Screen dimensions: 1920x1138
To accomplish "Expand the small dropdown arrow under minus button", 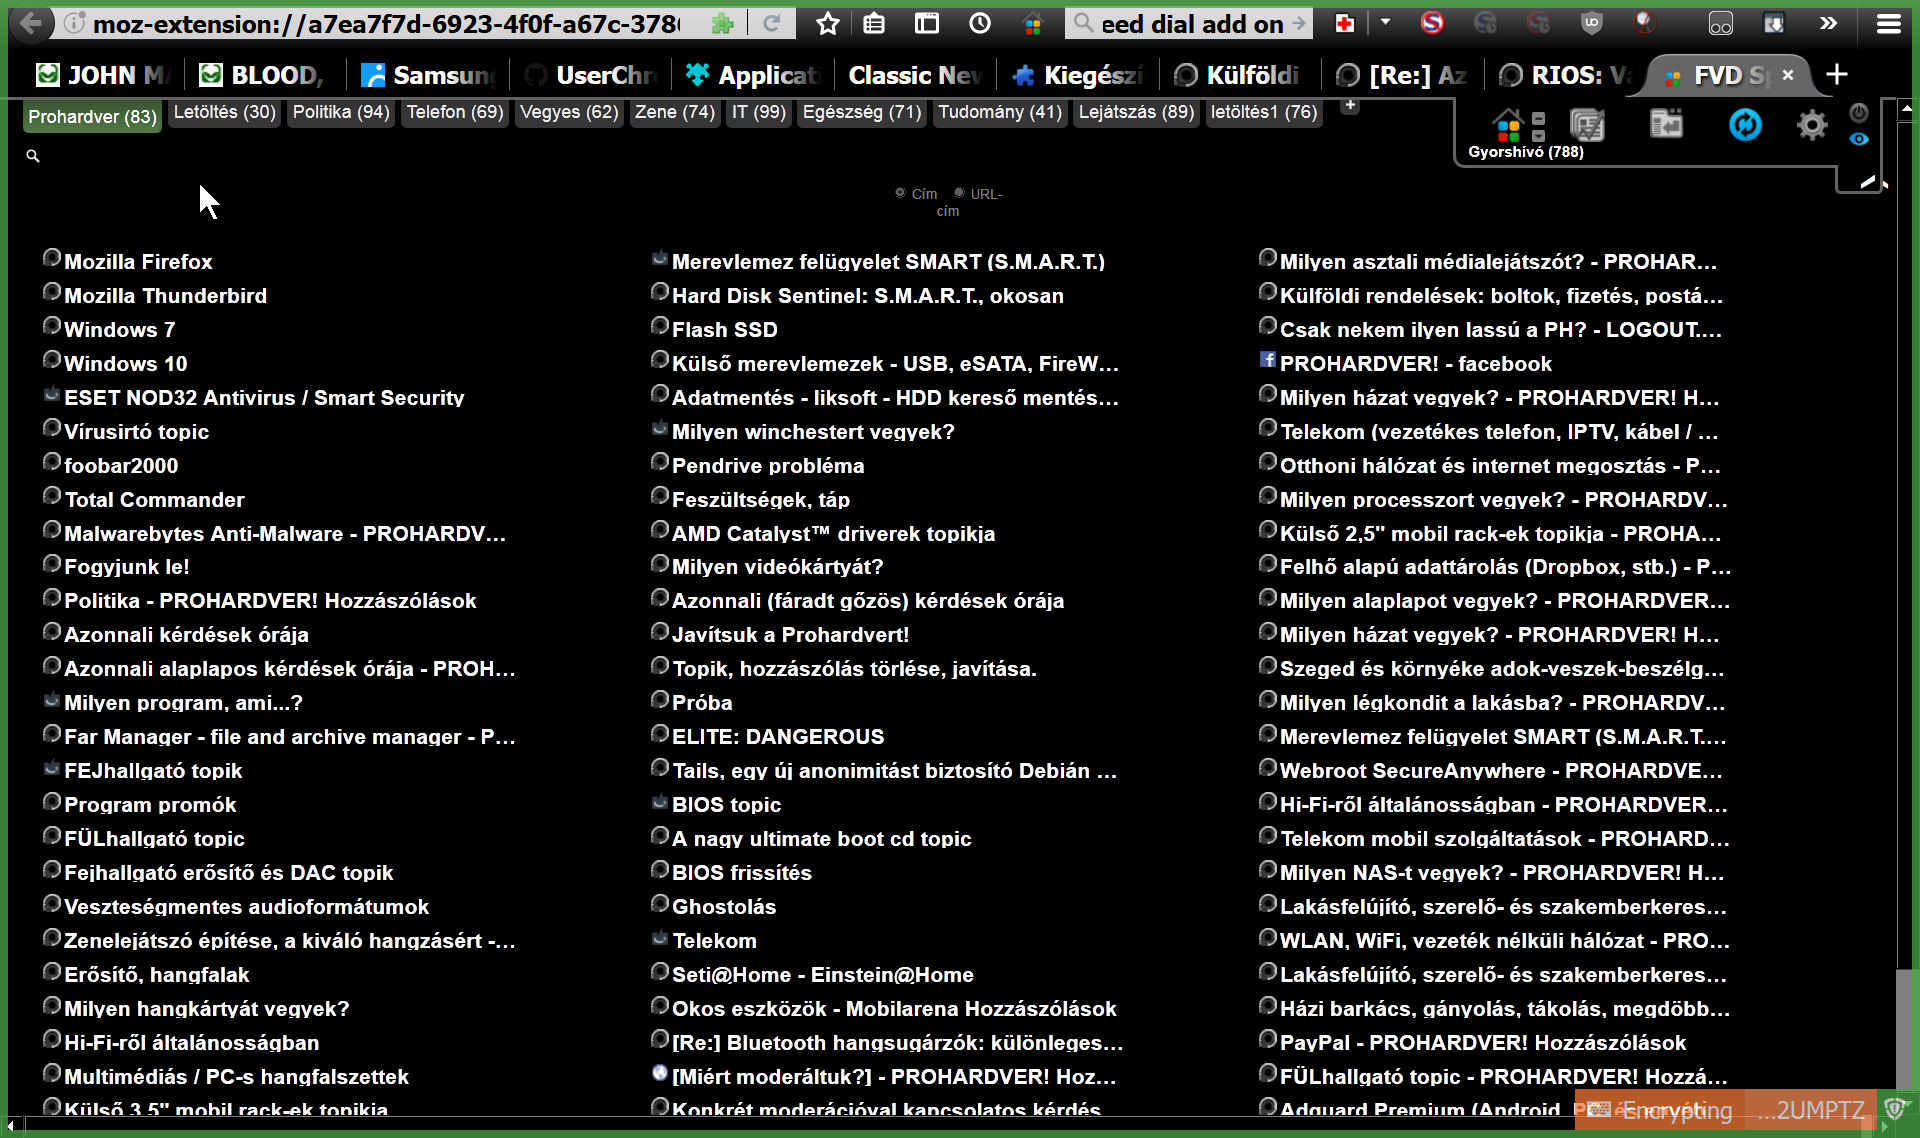I will click(1539, 135).
